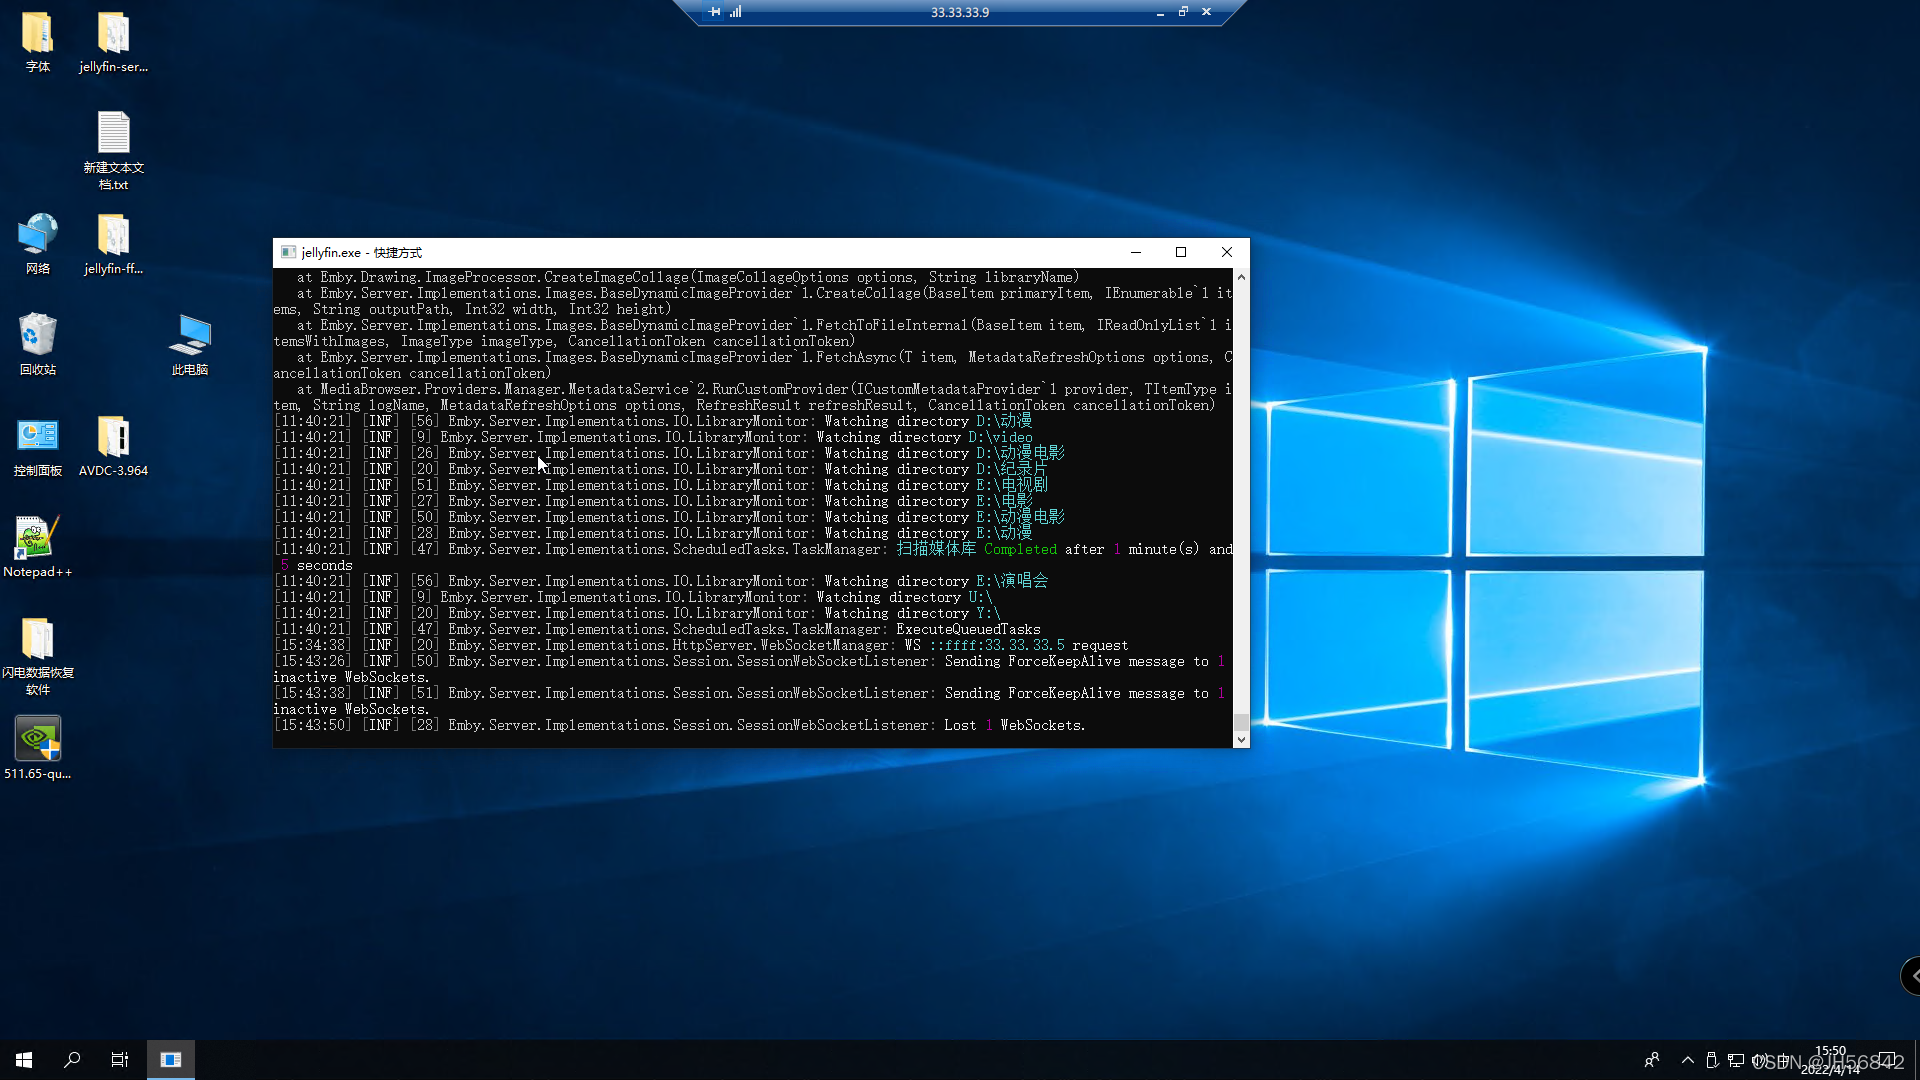Open the jellyfin-ff... folder icon

[113, 236]
